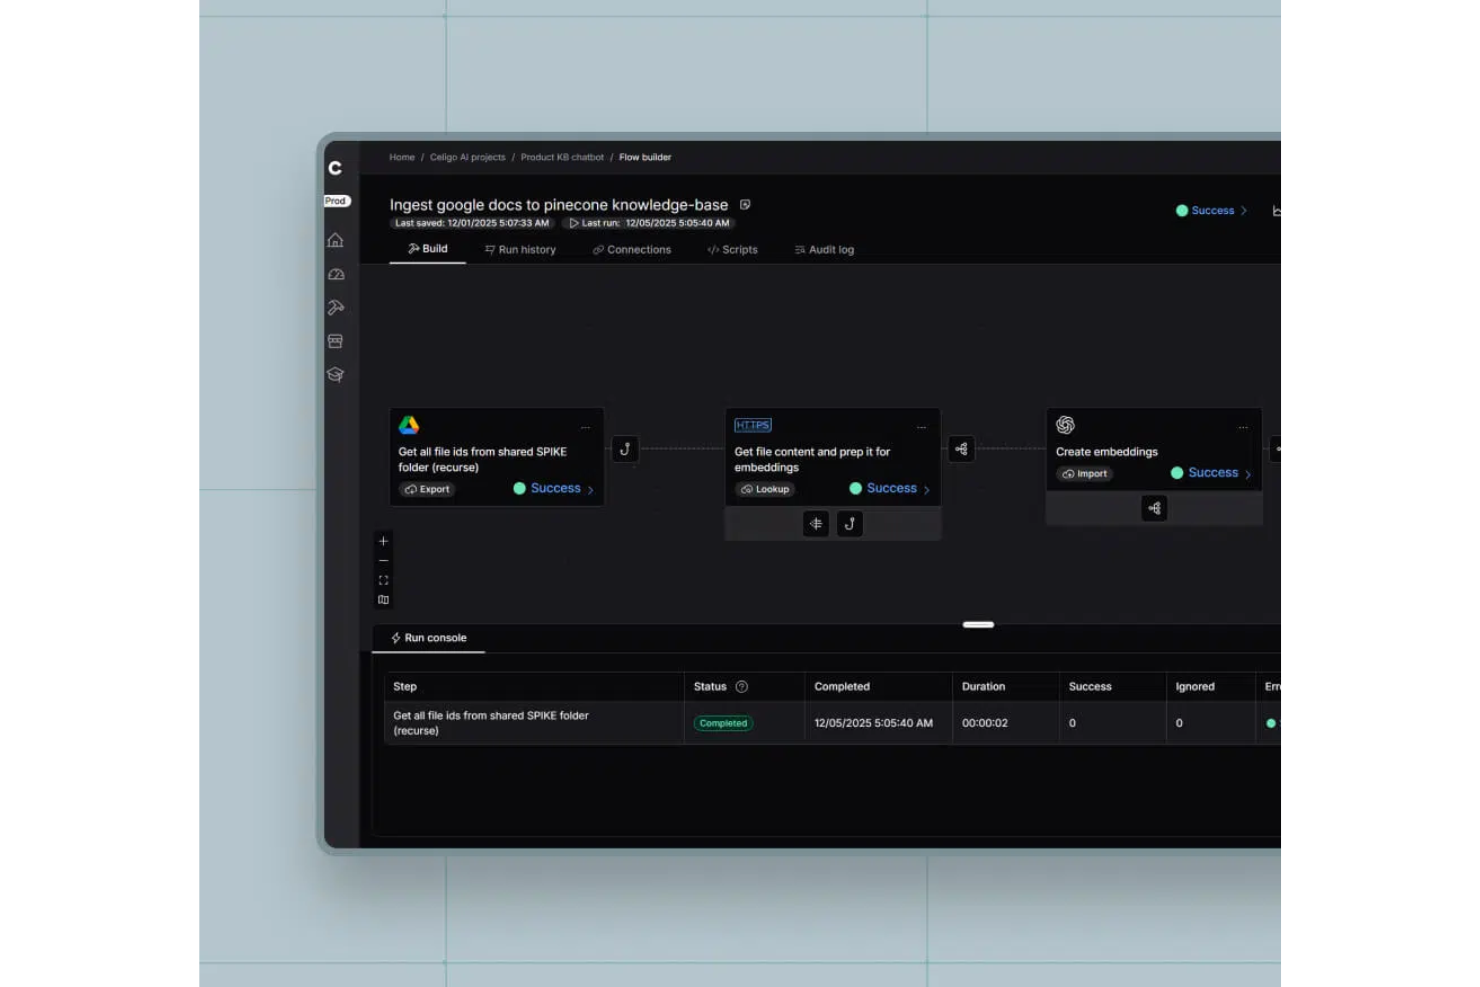Select the hammer tools icon in sidebar

(x=336, y=307)
